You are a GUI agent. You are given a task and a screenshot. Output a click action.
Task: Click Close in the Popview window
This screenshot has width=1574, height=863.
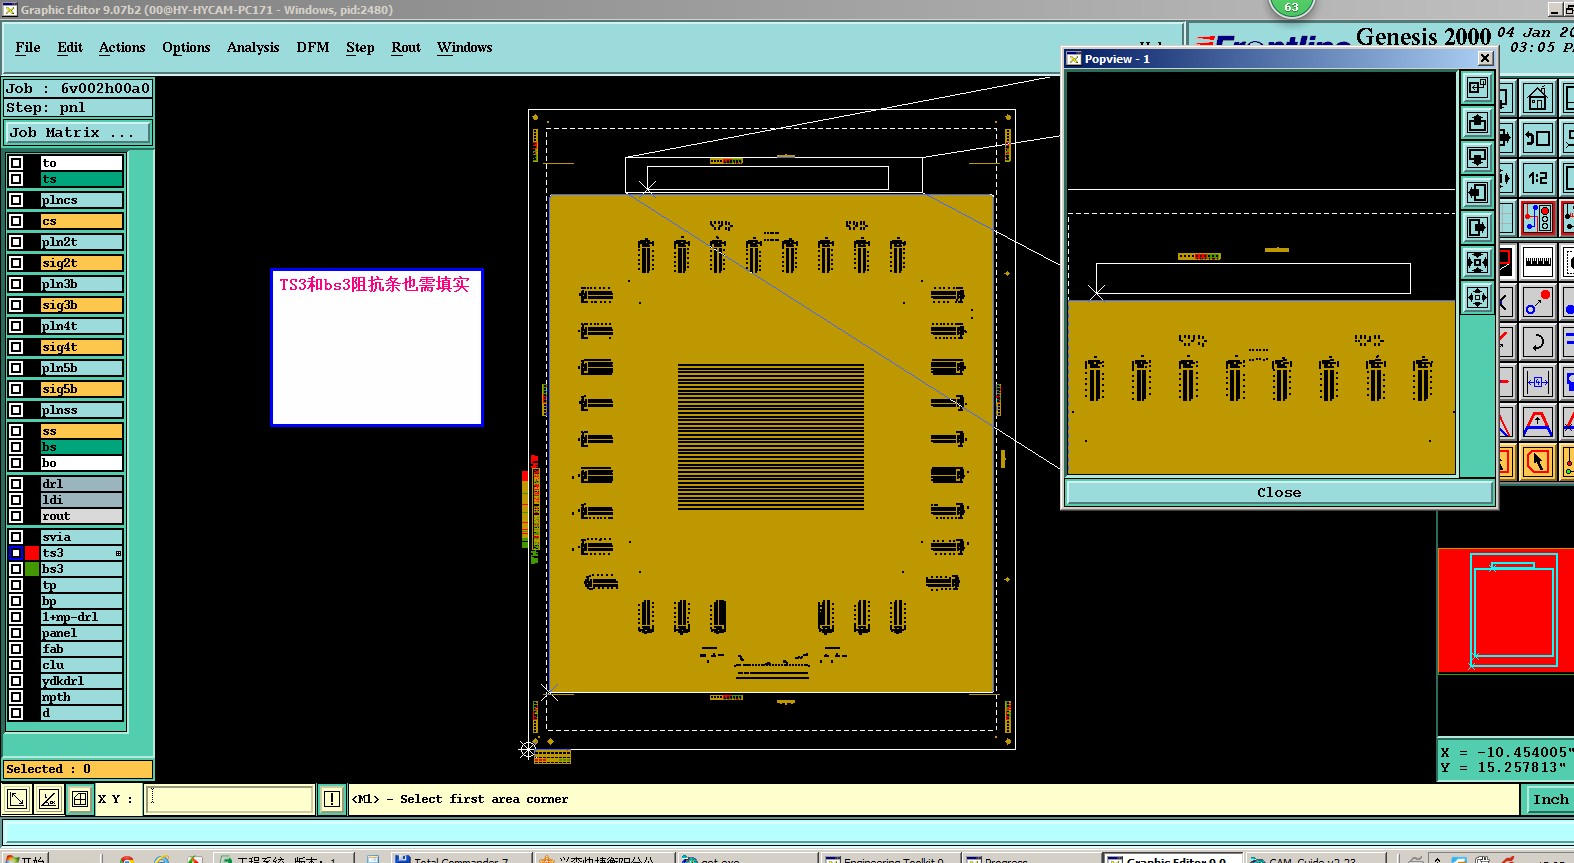[1279, 492]
